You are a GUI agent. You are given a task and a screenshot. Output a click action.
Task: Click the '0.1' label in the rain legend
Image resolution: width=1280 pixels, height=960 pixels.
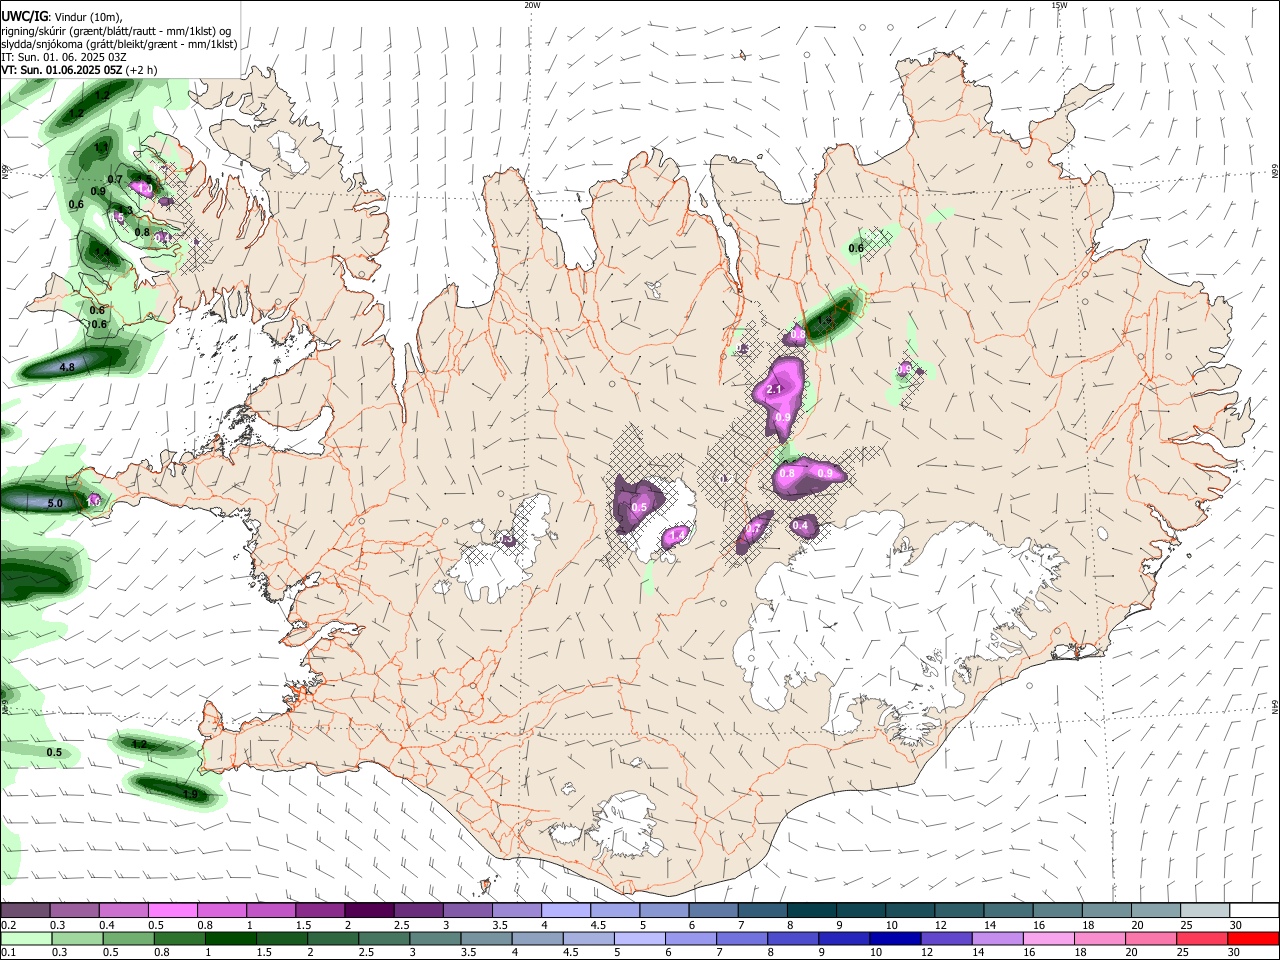8,952
